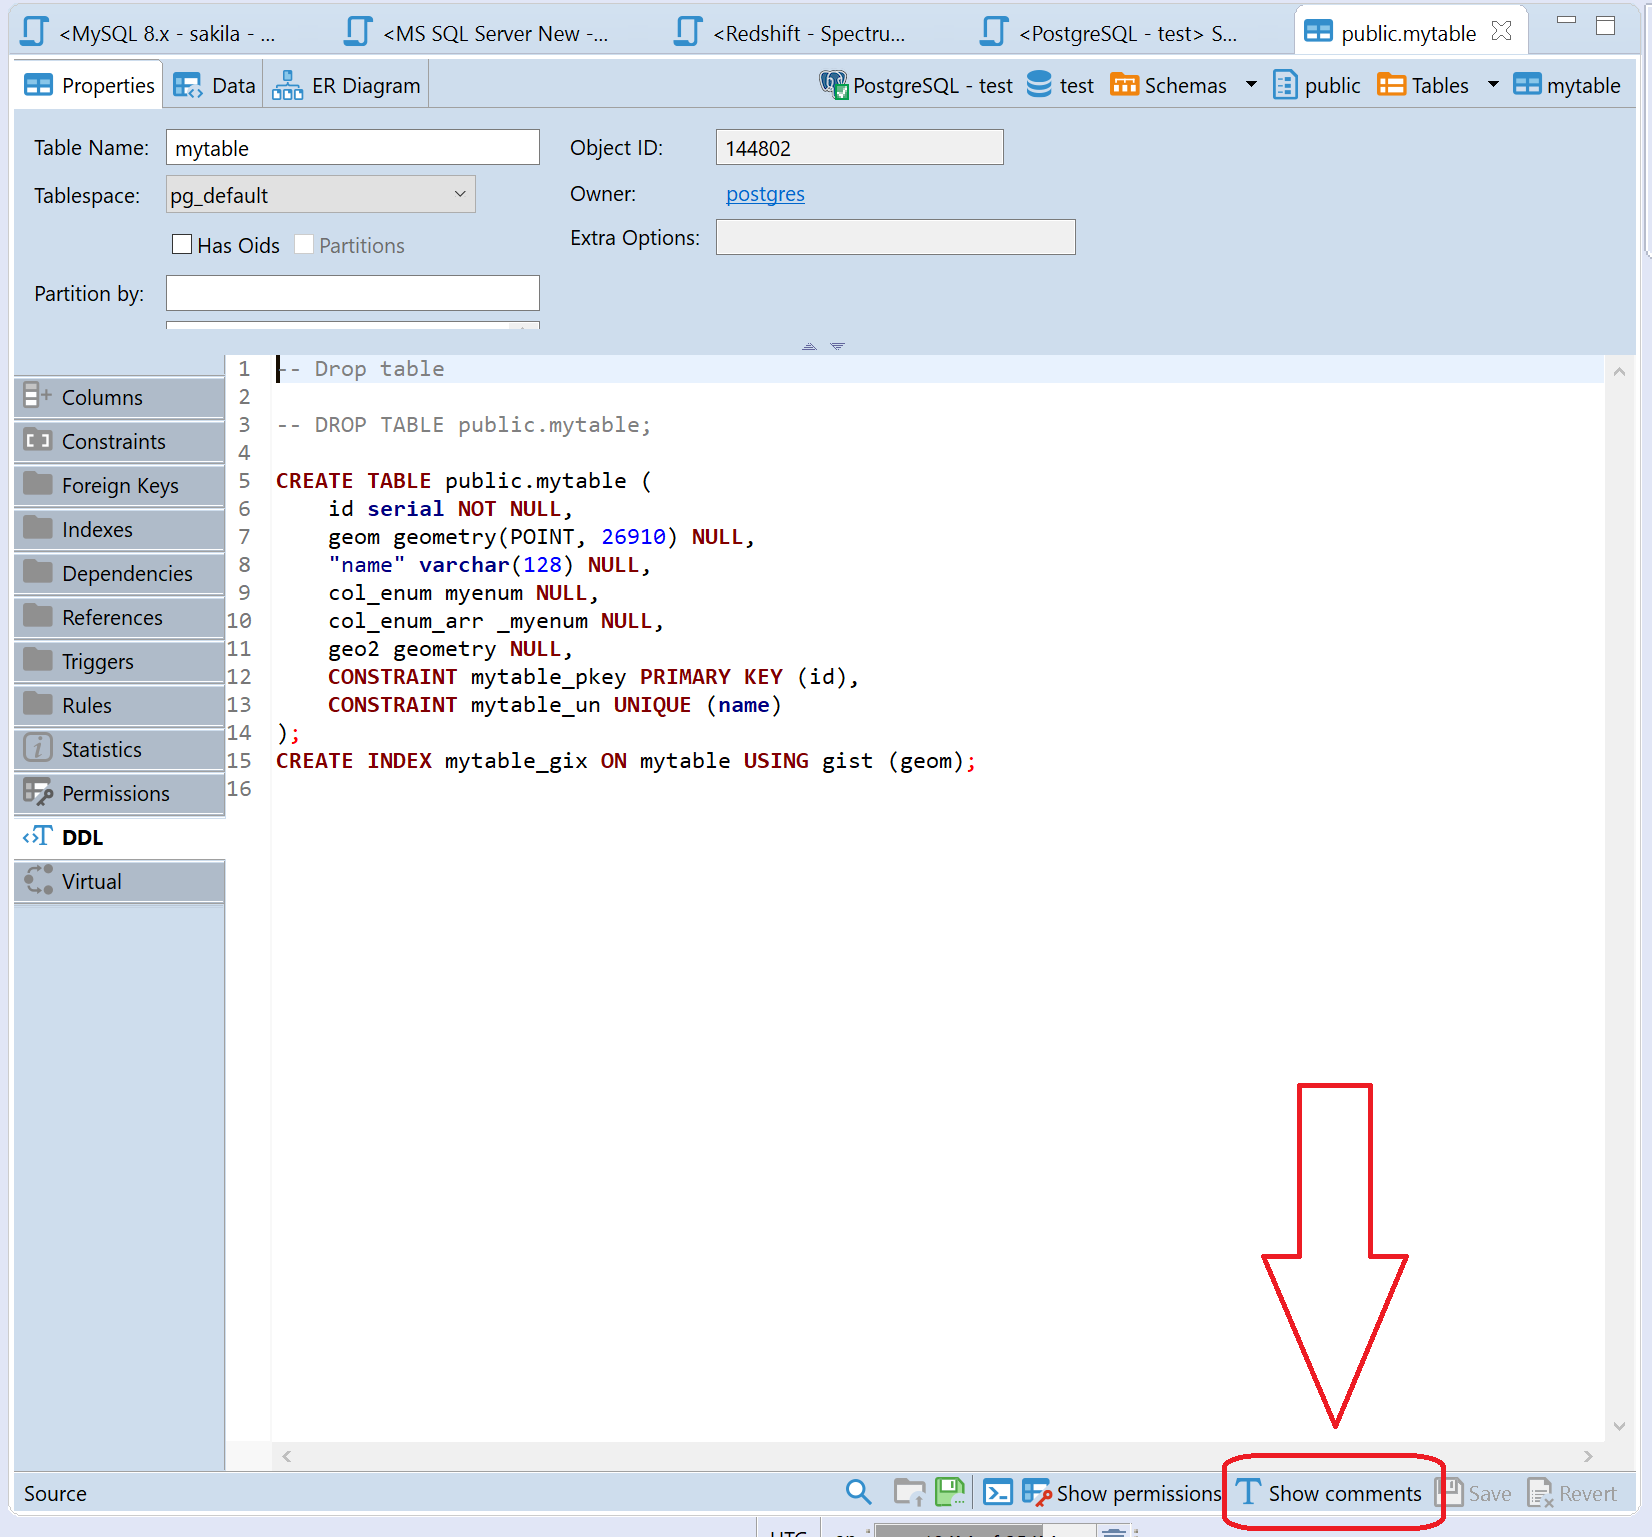The width and height of the screenshot is (1652, 1537).
Task: Open the DDL in a SQL console
Action: 997,1491
